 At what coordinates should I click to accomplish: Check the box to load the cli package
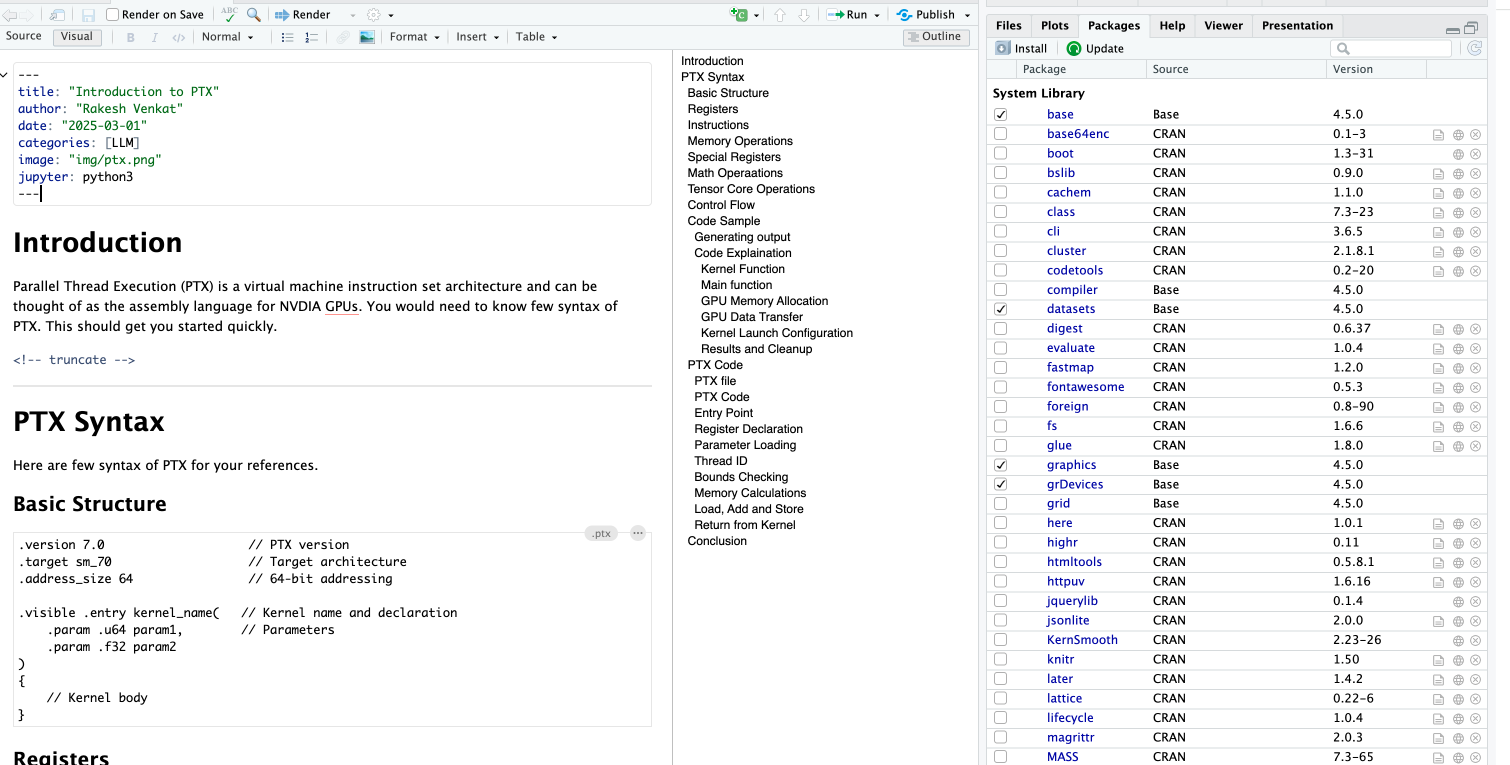click(x=1001, y=232)
